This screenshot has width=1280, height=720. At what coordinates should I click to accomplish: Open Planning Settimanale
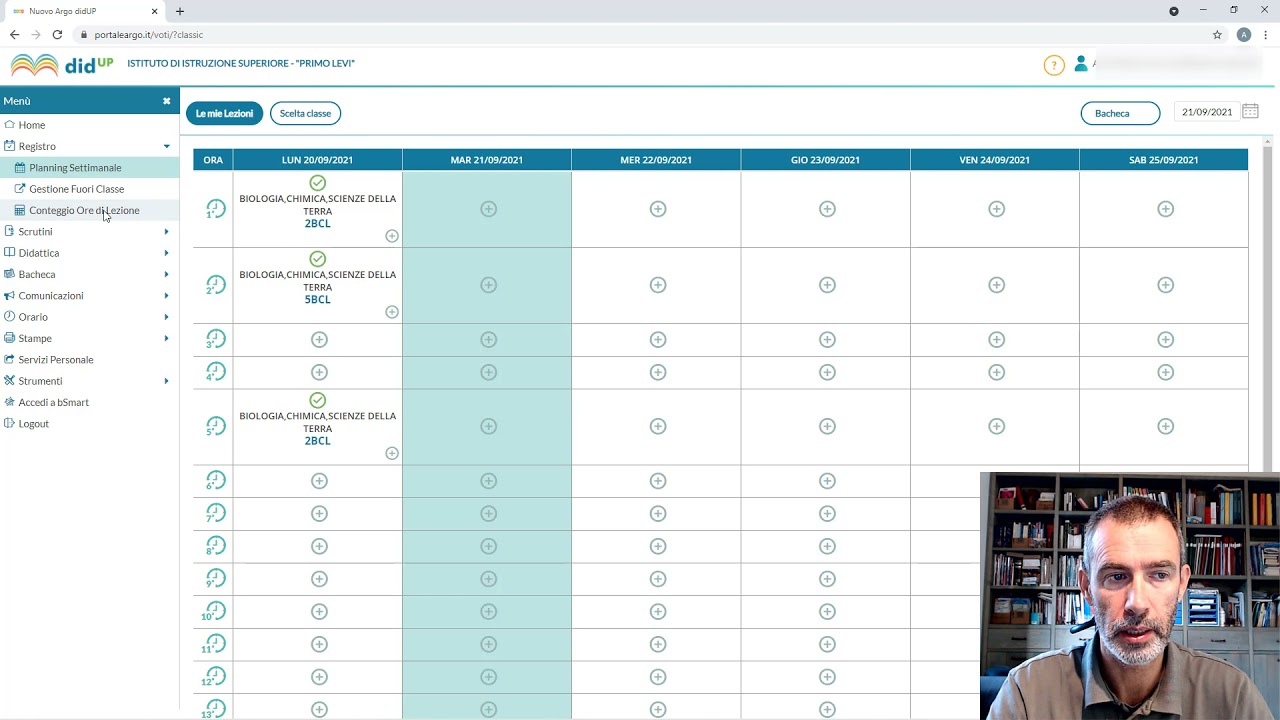coord(75,168)
